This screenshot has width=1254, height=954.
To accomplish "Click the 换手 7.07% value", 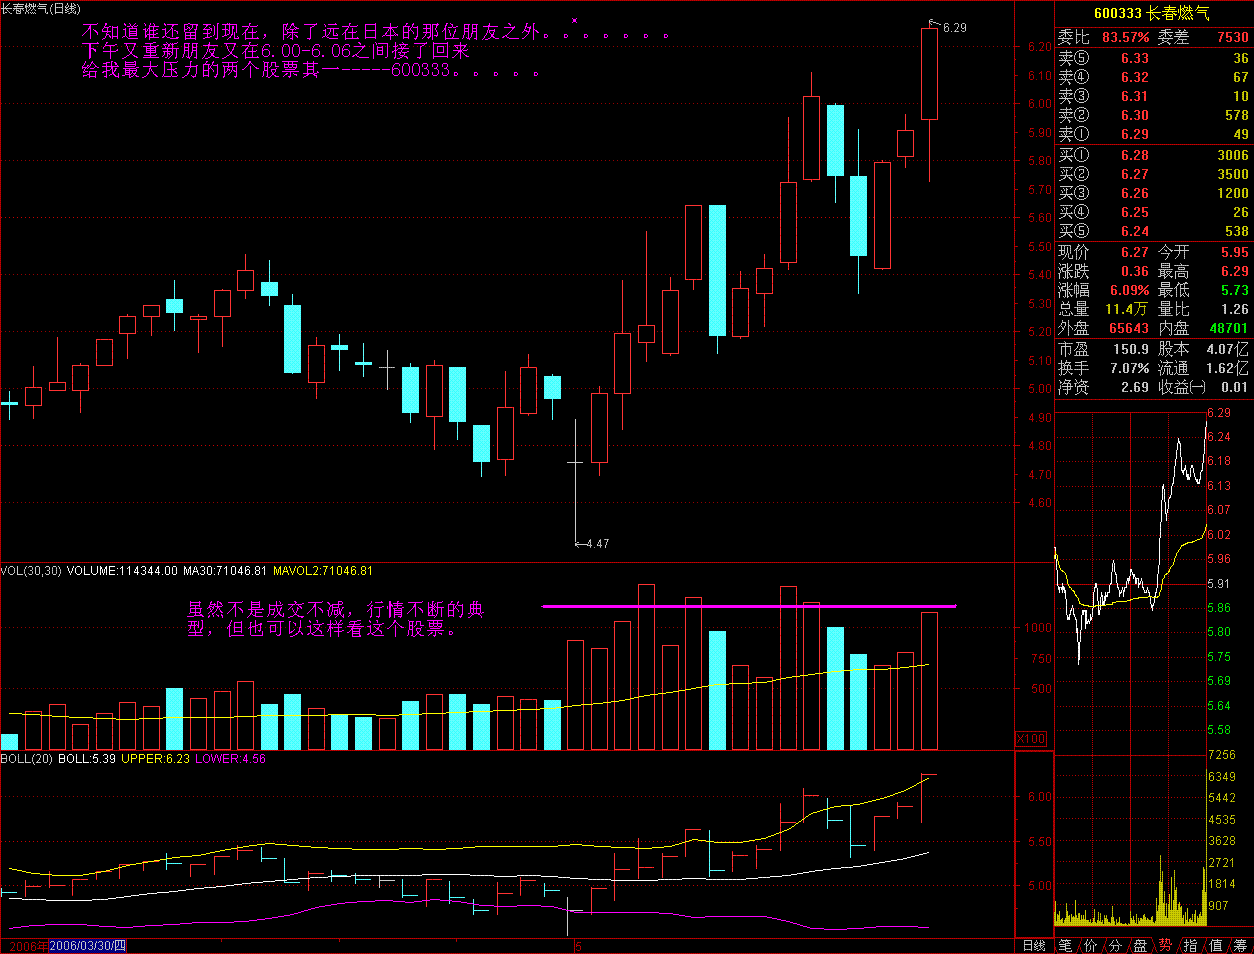I will click(x=1130, y=368).
